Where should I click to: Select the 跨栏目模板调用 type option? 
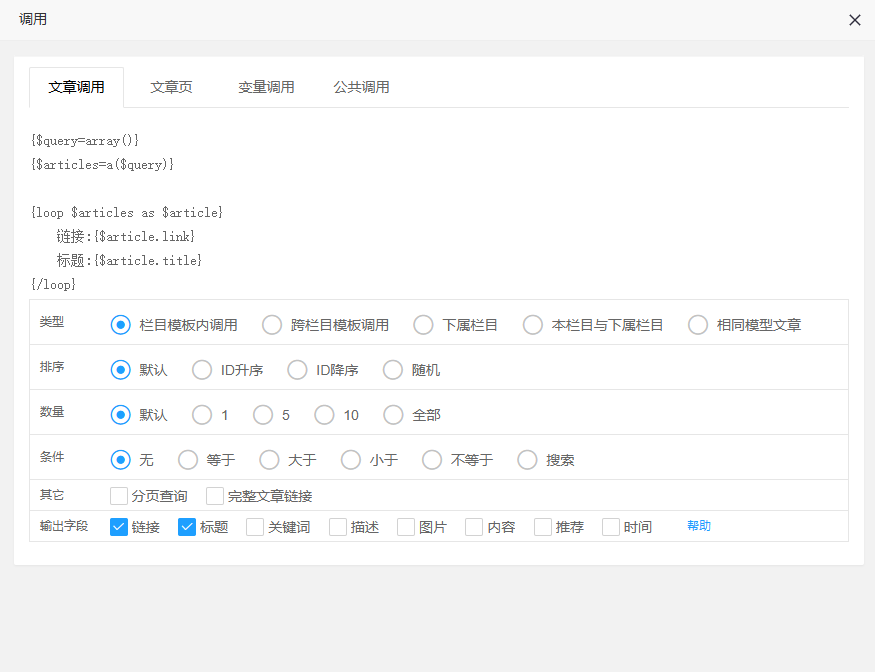click(x=272, y=325)
